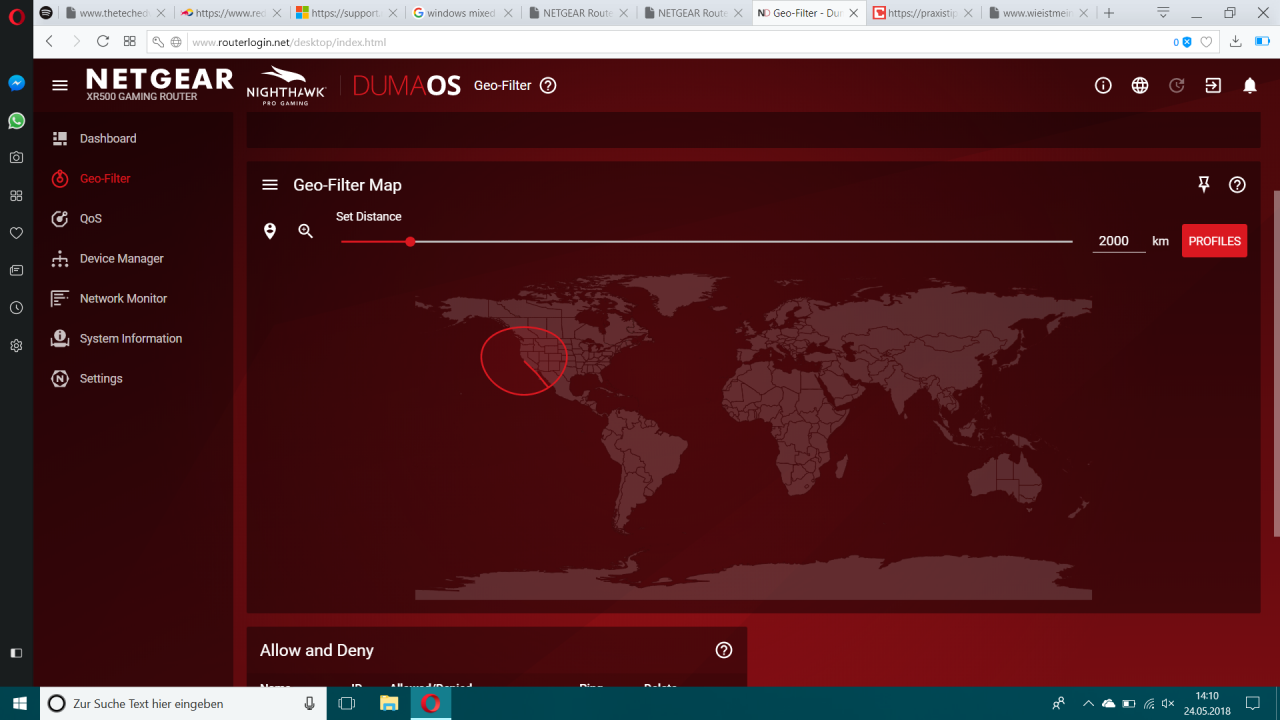Viewport: 1280px width, 720px height.
Task: Click the Set Distance slider handle
Action: 410,241
